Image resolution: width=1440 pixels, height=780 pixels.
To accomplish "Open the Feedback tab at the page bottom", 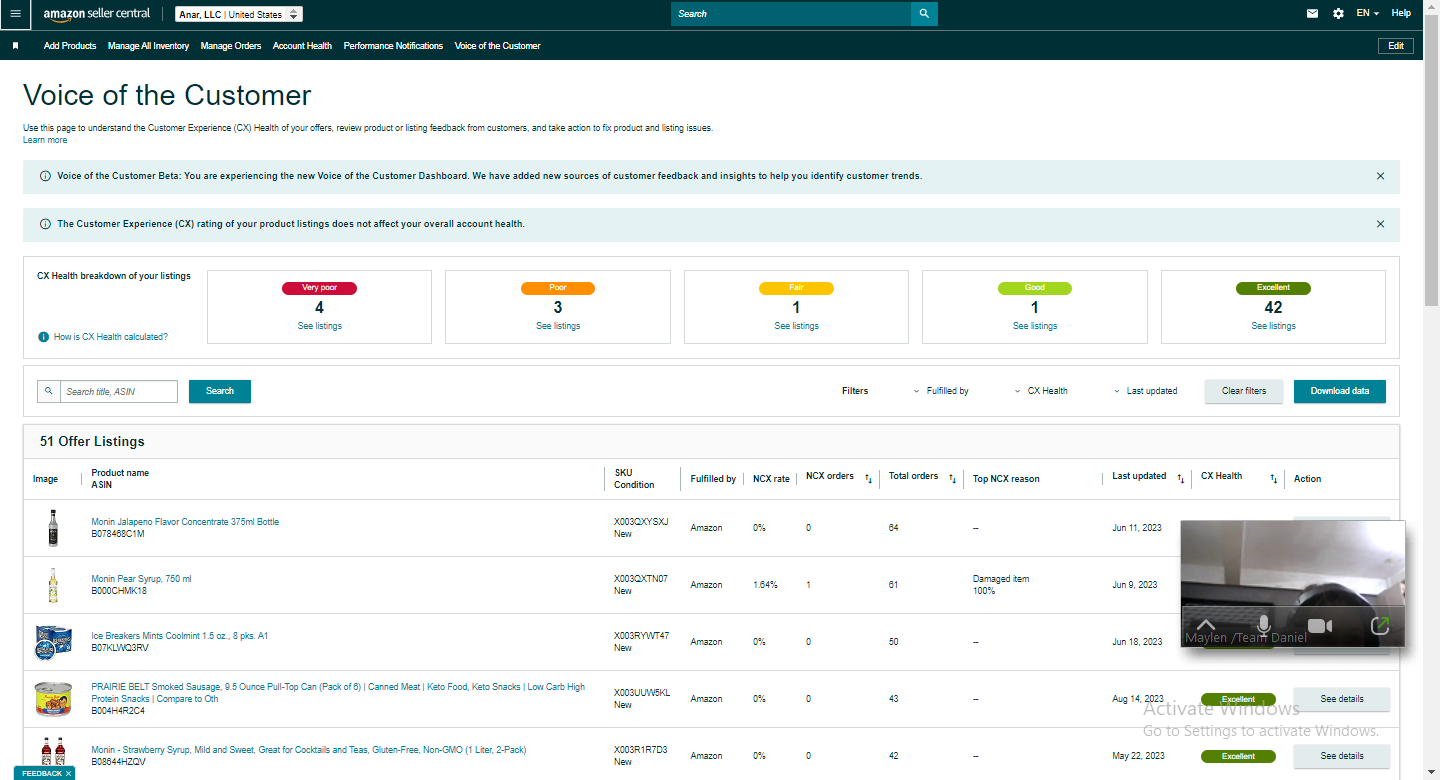I will (42, 774).
